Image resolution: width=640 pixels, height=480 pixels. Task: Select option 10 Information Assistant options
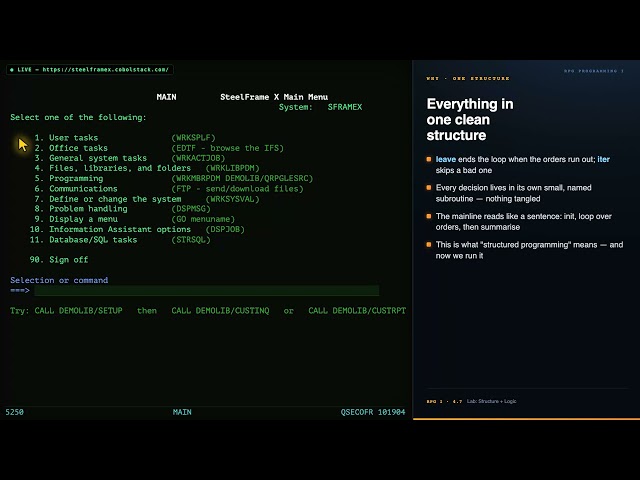coord(110,229)
